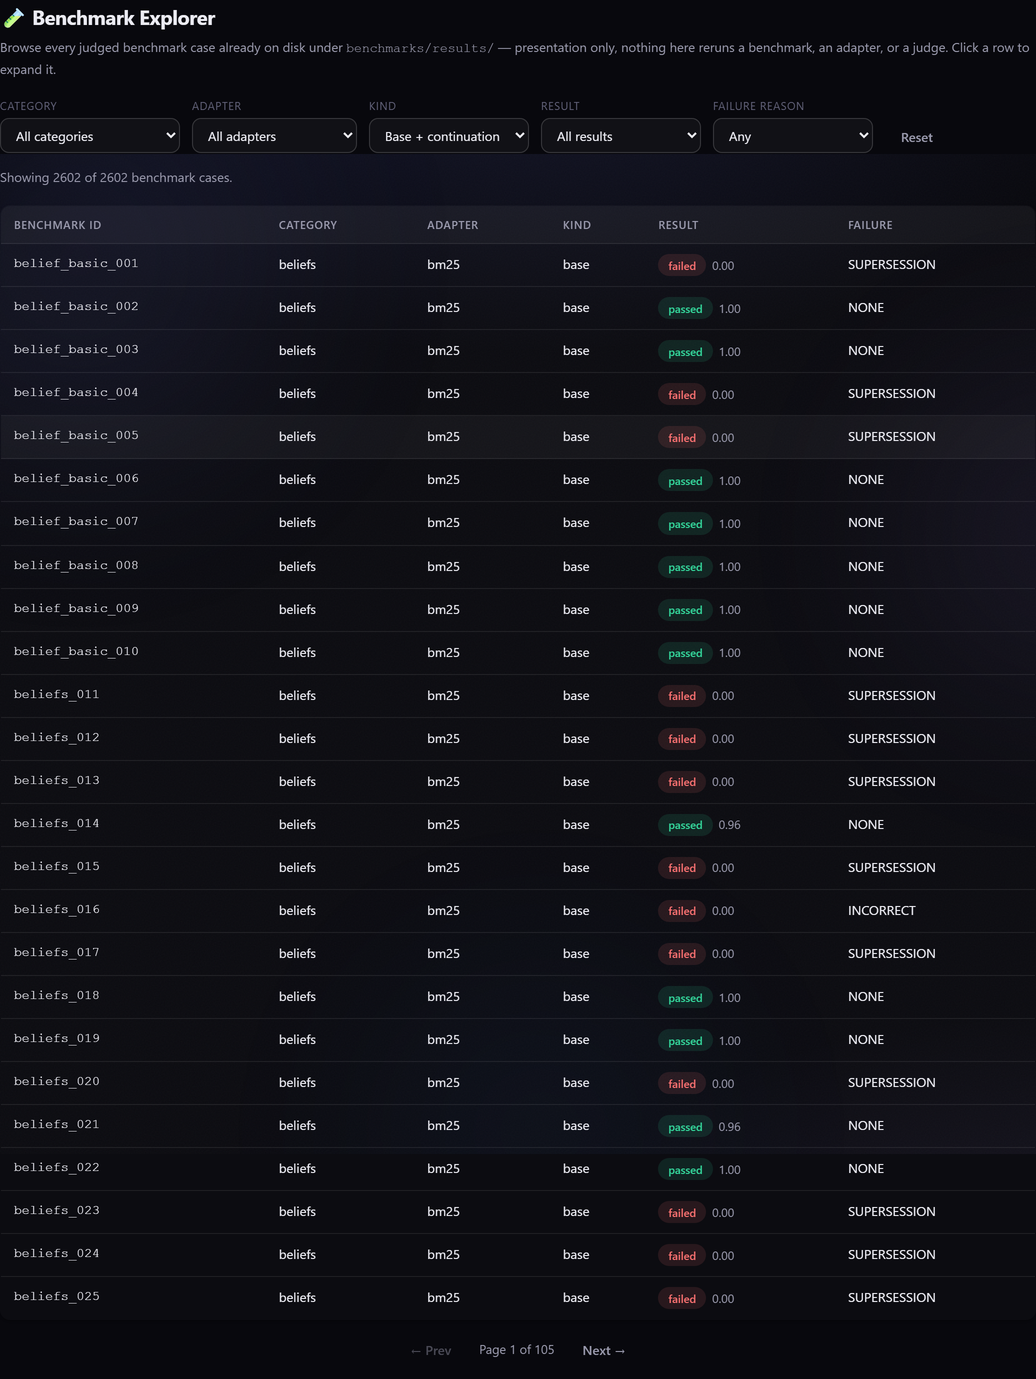Click the 0.96 score for beliefs_014
The image size is (1036, 1379).
(x=730, y=825)
